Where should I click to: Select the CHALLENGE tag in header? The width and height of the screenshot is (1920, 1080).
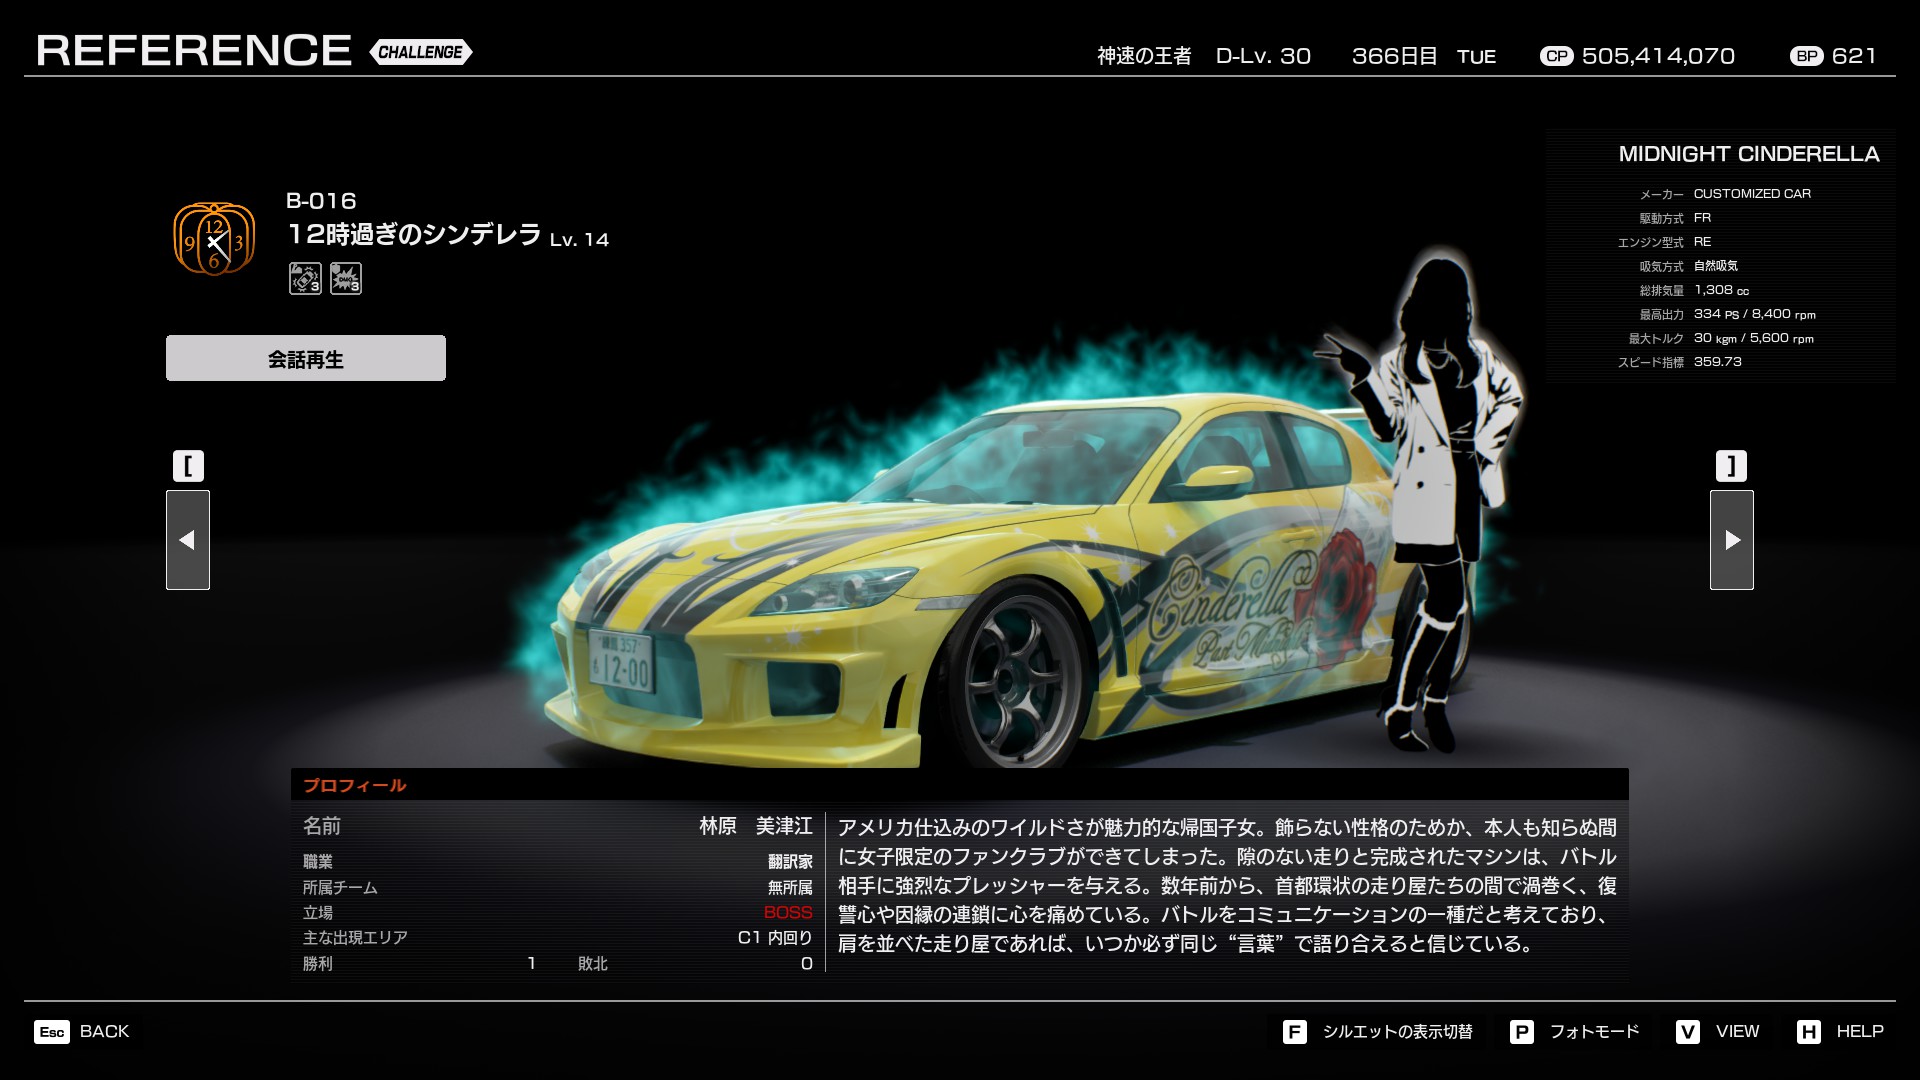(x=420, y=52)
